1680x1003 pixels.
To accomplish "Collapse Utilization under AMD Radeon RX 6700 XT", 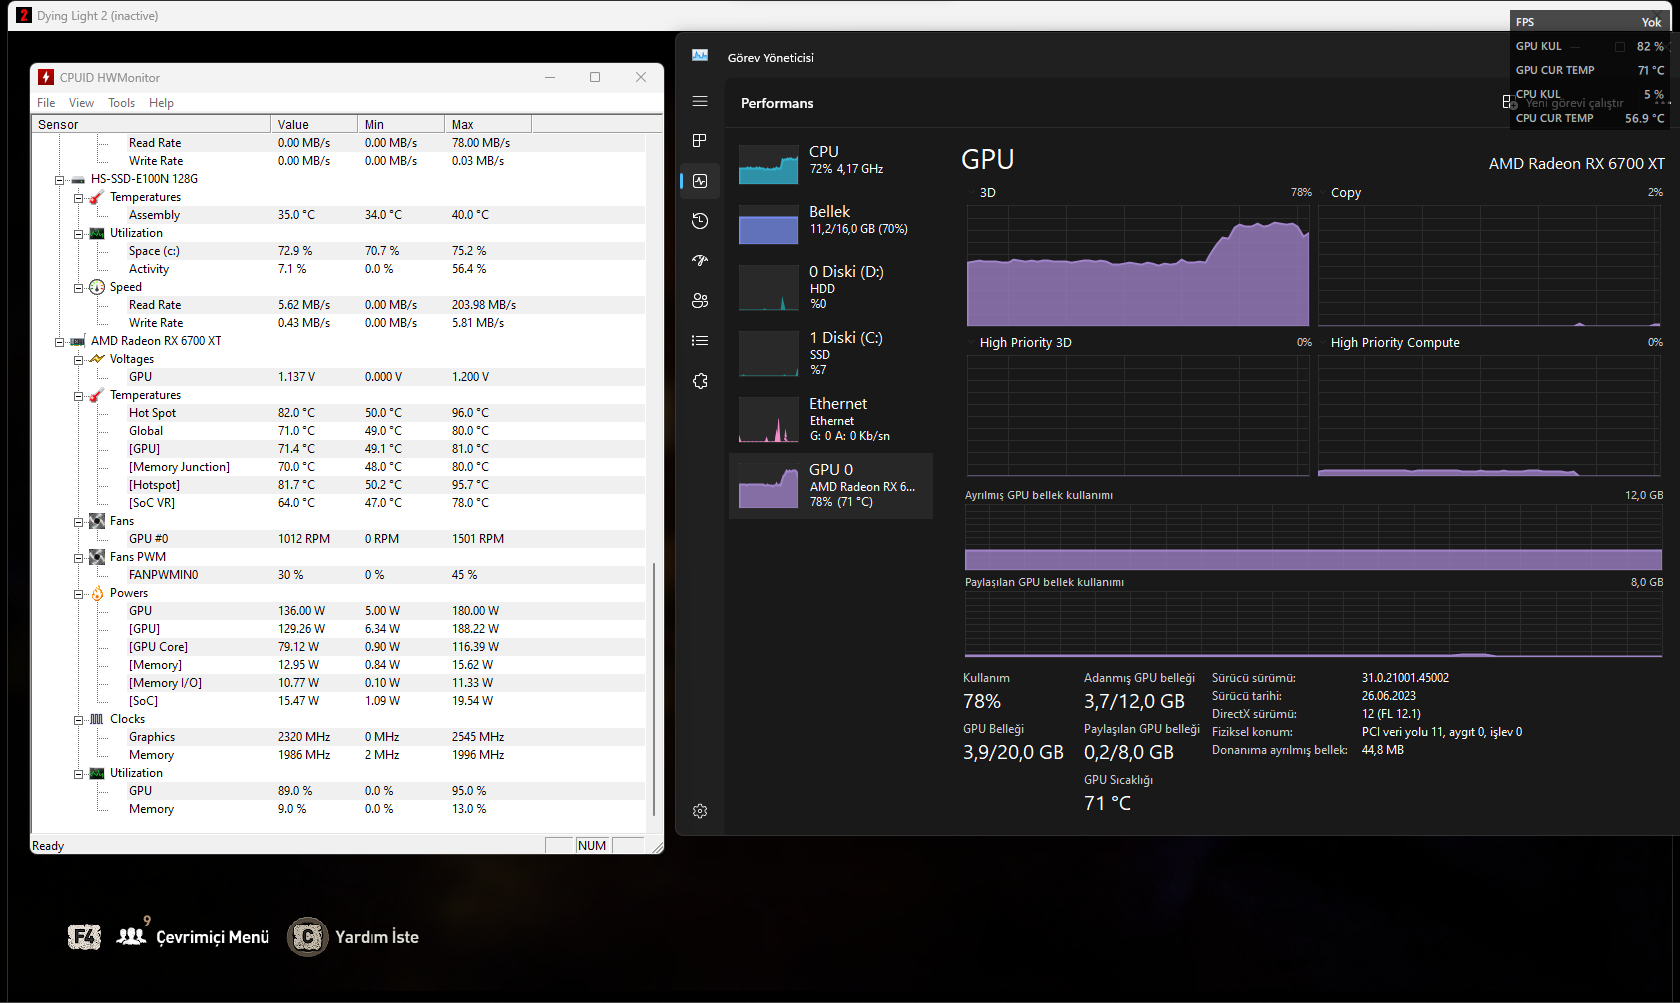I will click(x=78, y=774).
